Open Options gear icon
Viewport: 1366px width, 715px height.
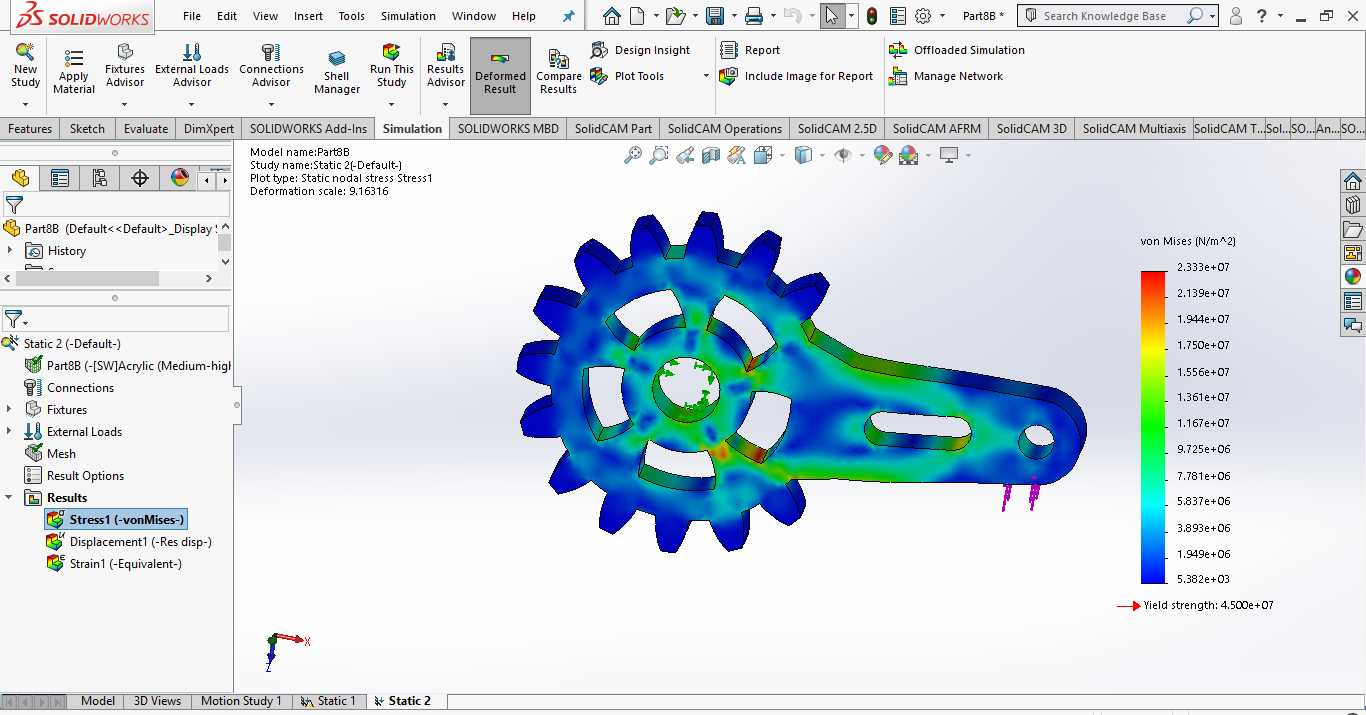point(923,16)
